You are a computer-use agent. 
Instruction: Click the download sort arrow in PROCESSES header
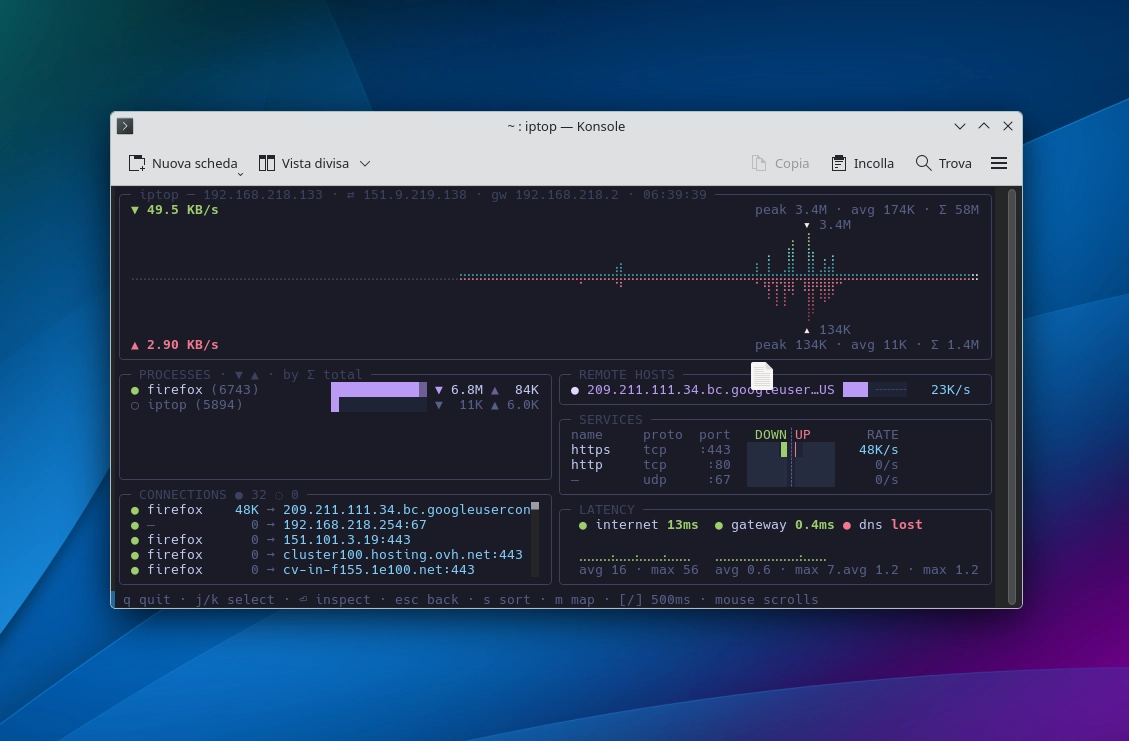(x=238, y=374)
